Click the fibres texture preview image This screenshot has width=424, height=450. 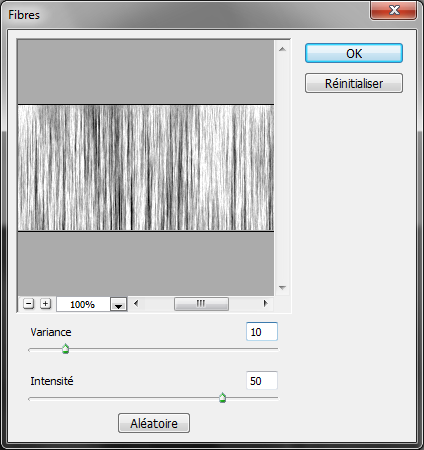point(146,168)
